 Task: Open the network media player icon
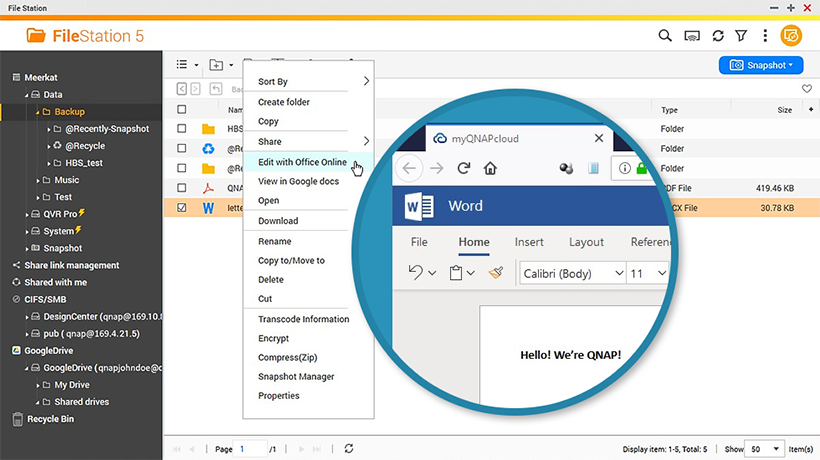(x=691, y=36)
